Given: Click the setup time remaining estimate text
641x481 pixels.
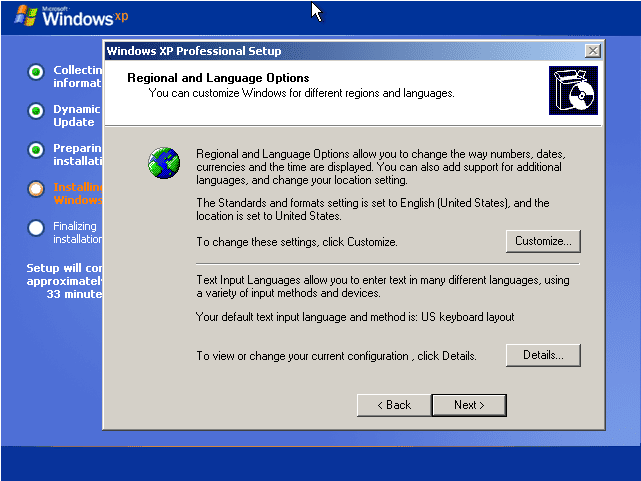Looking at the screenshot, I should (64, 281).
